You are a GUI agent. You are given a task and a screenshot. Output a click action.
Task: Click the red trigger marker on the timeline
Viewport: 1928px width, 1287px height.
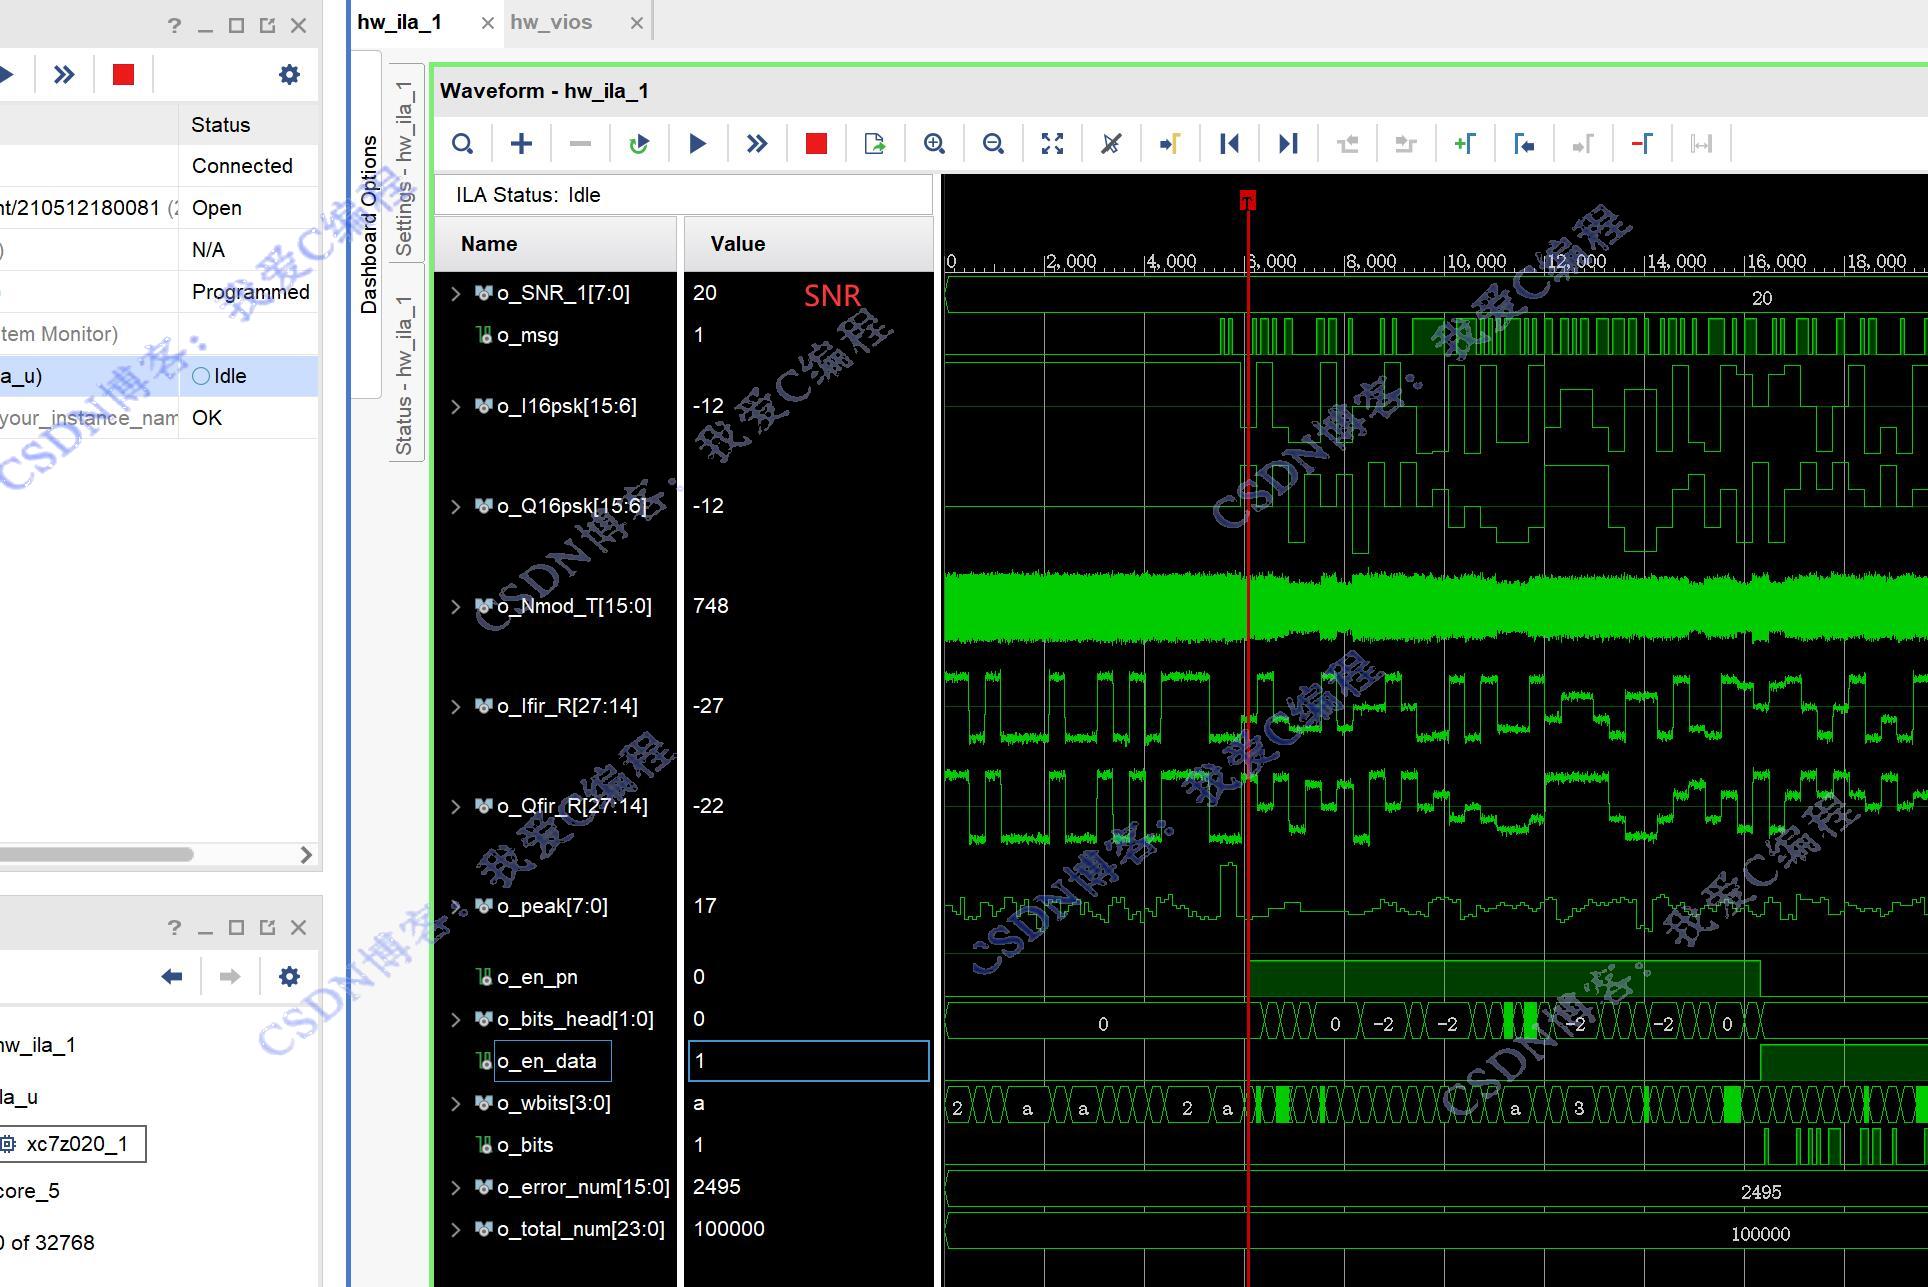click(1247, 201)
